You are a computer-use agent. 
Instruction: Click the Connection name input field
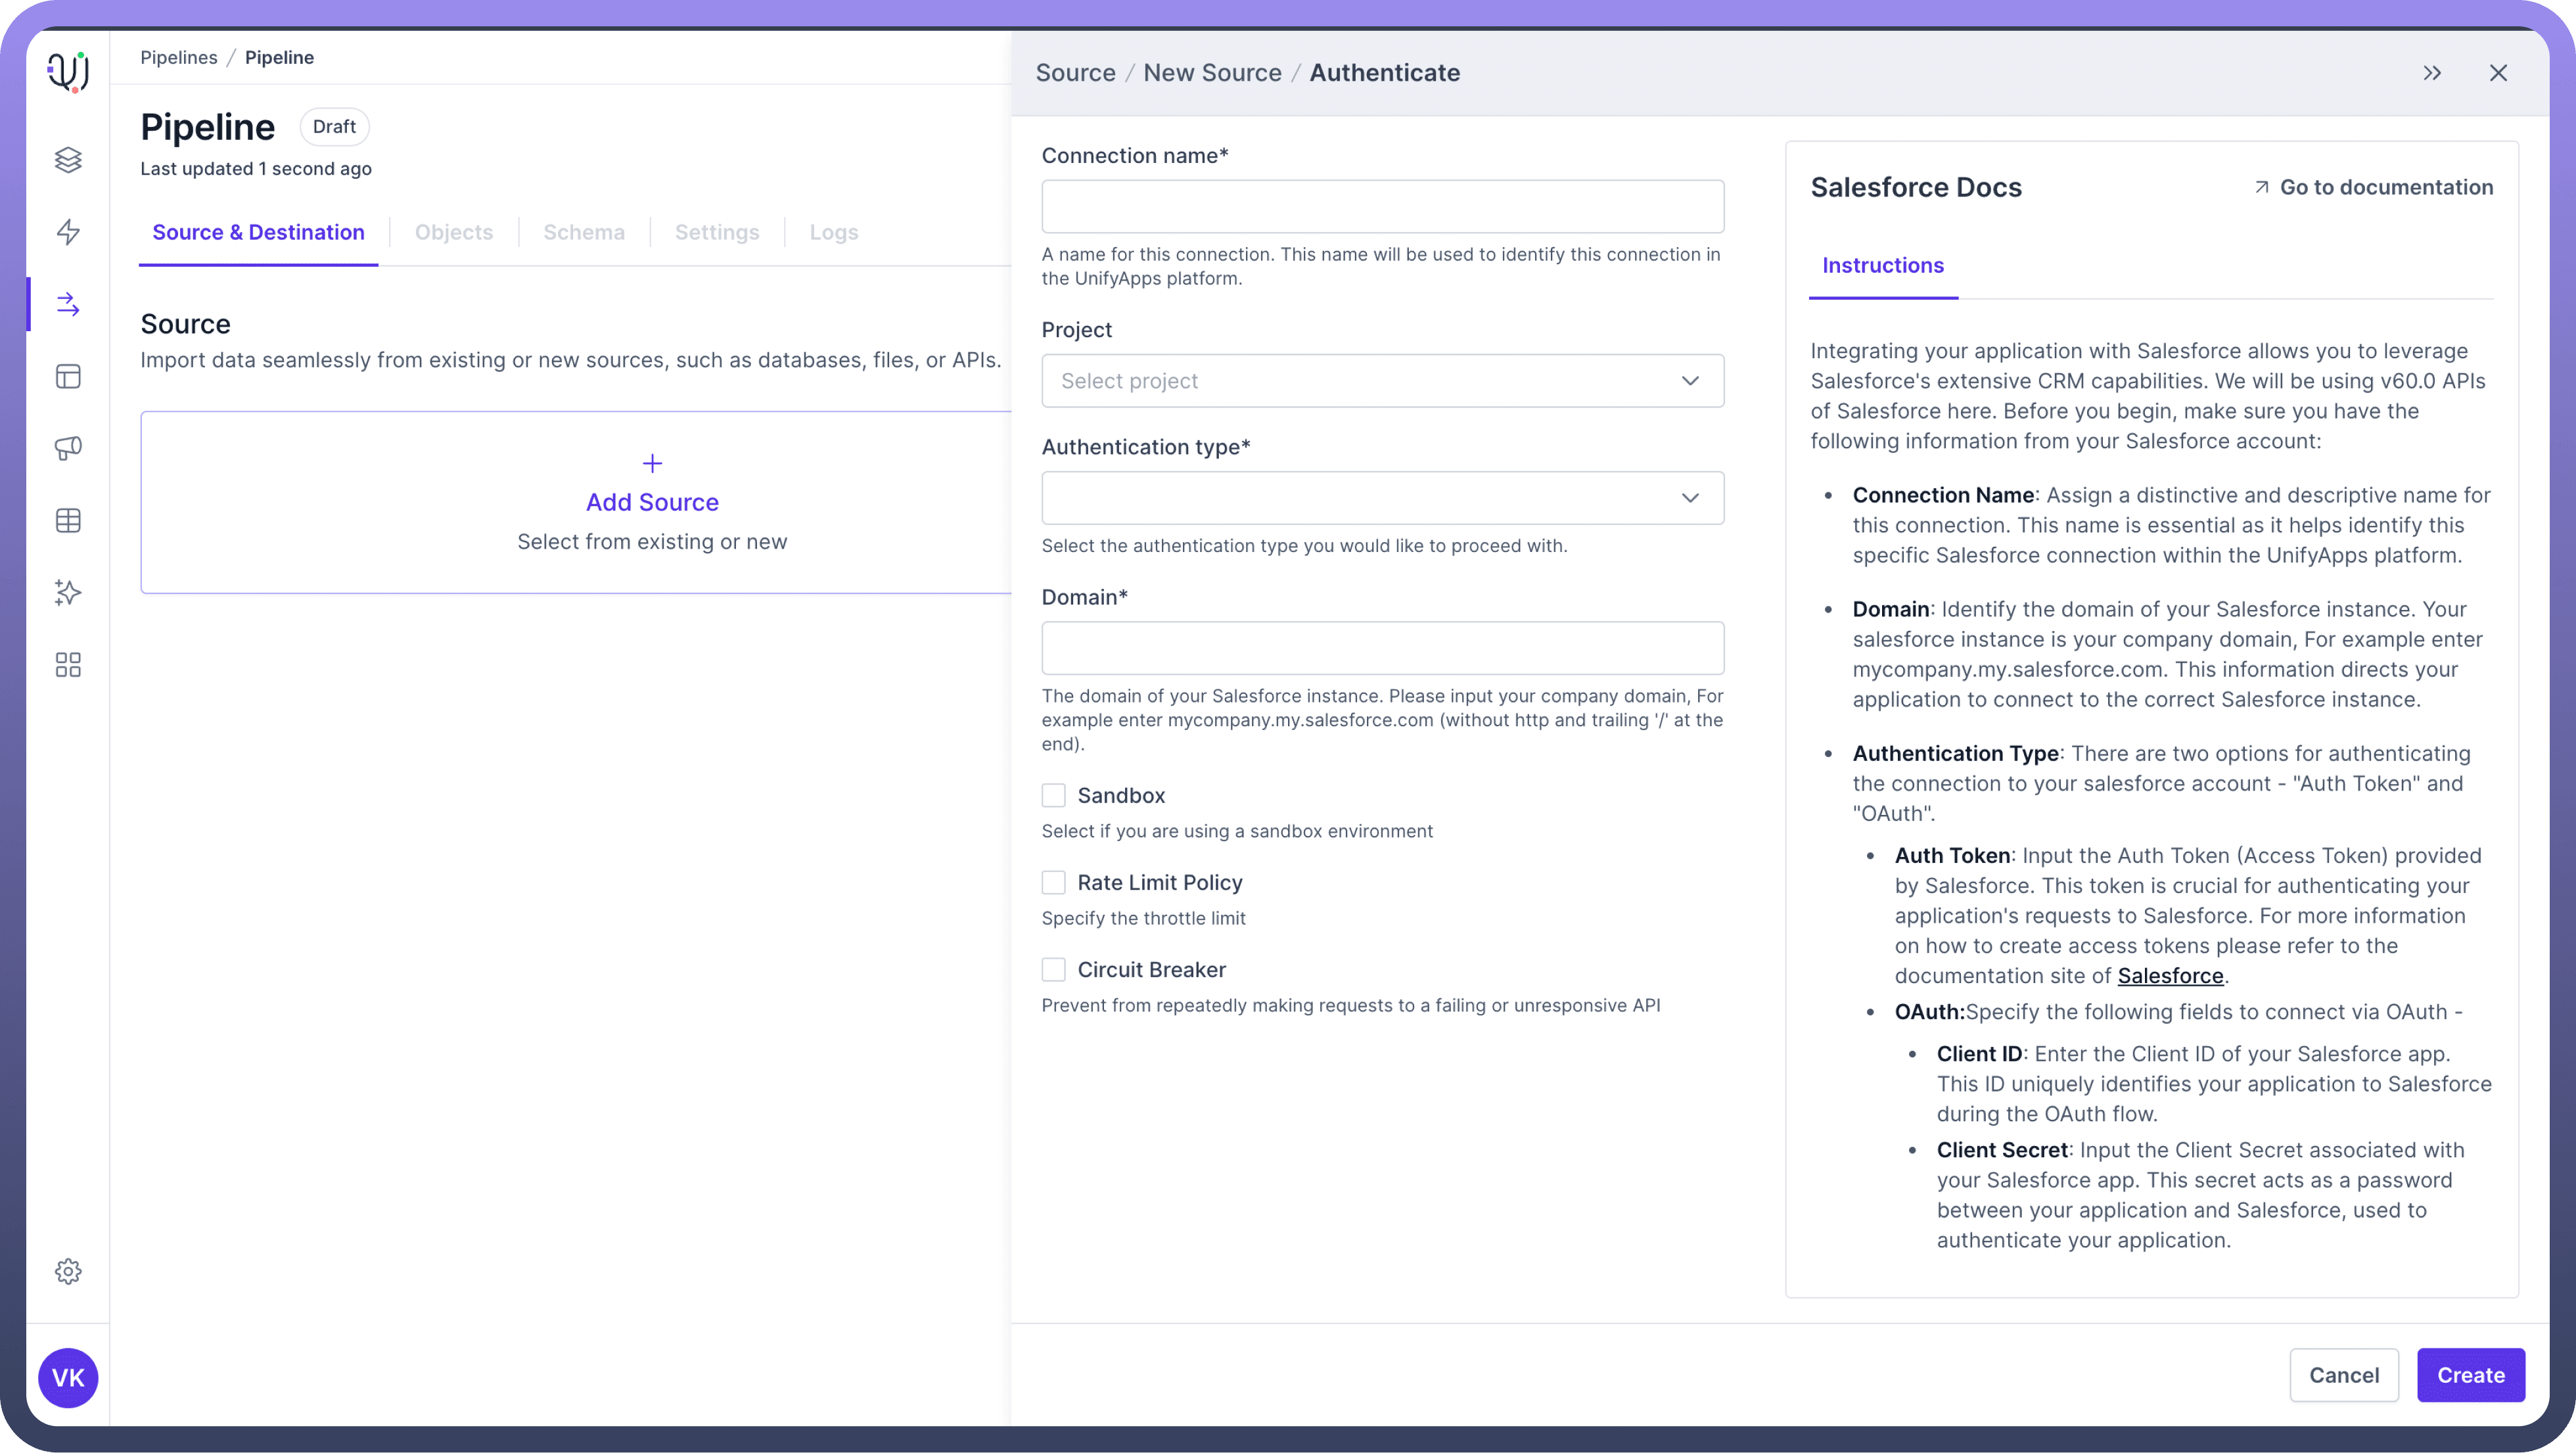1382,206
